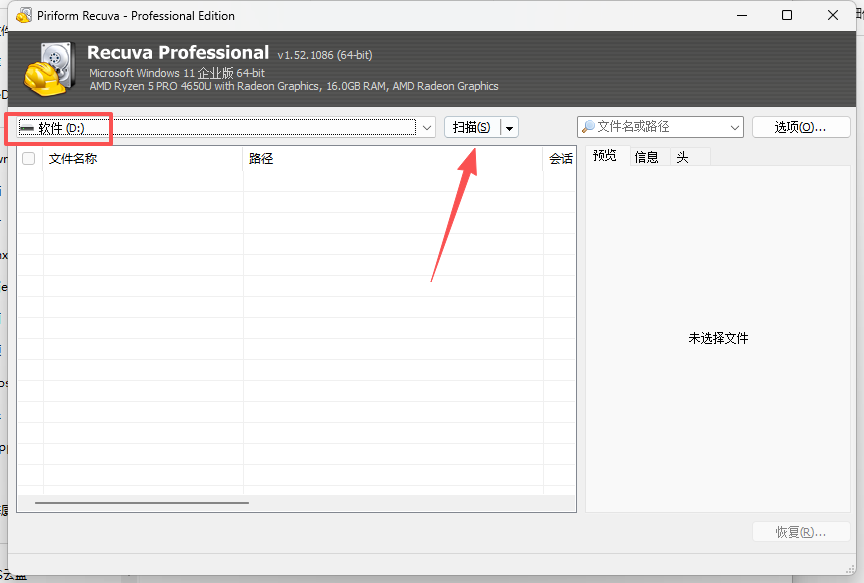
Task: Open the 文件名或路径 filter dropdown arrow
Action: click(x=735, y=127)
